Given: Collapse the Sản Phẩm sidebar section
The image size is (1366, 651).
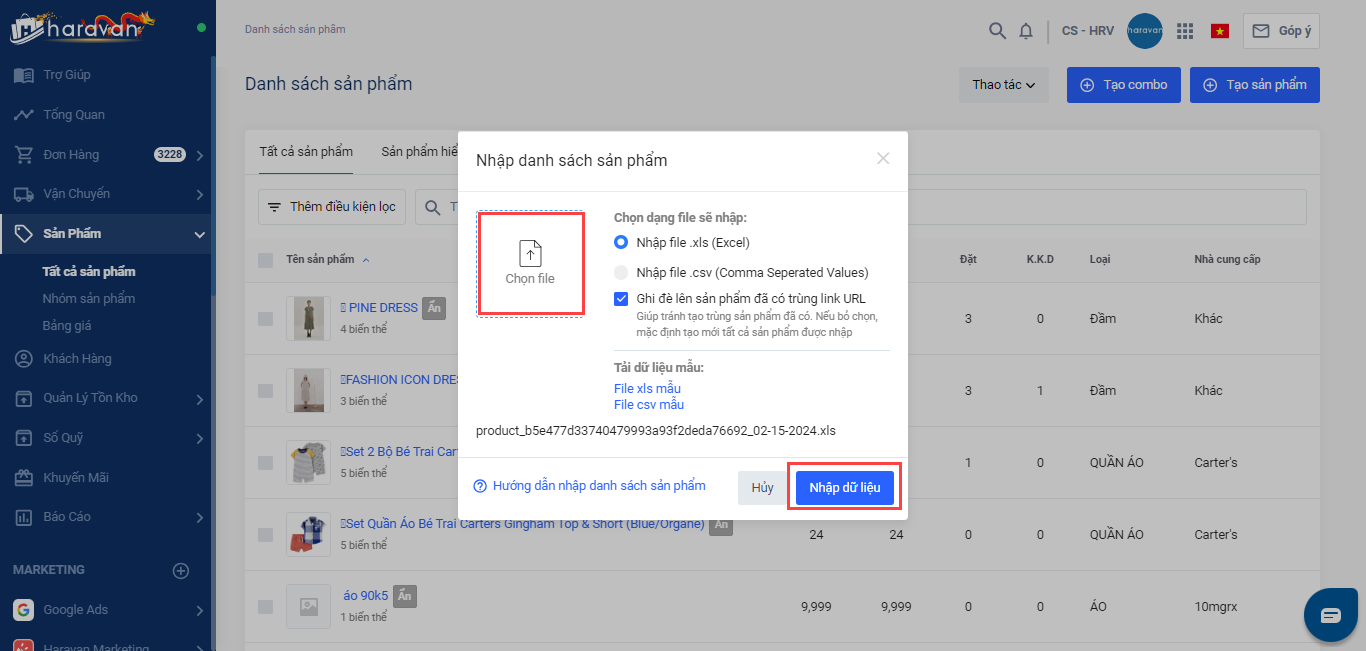Looking at the screenshot, I should [x=199, y=234].
